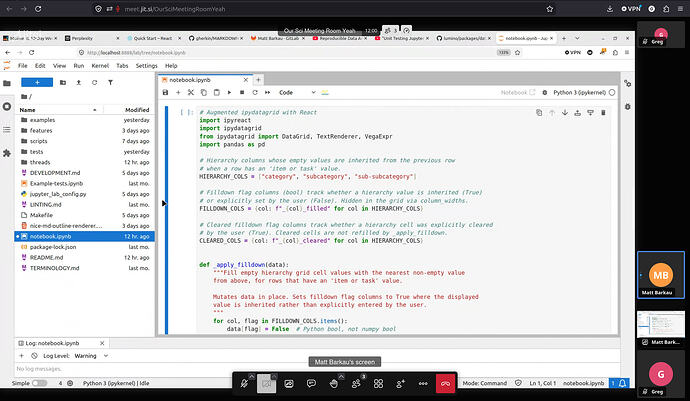Refresh the file browser listing
Viewport: 690px width, 401px height.
tap(95, 82)
